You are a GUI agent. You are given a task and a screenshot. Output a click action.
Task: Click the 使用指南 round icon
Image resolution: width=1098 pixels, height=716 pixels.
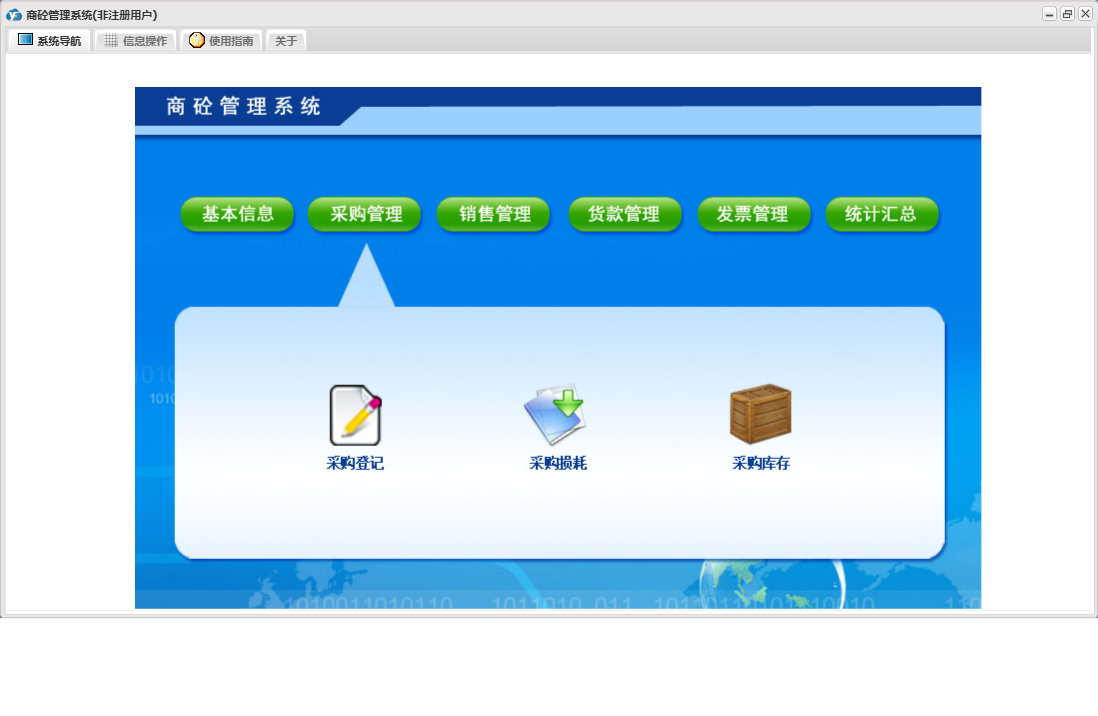coord(197,40)
